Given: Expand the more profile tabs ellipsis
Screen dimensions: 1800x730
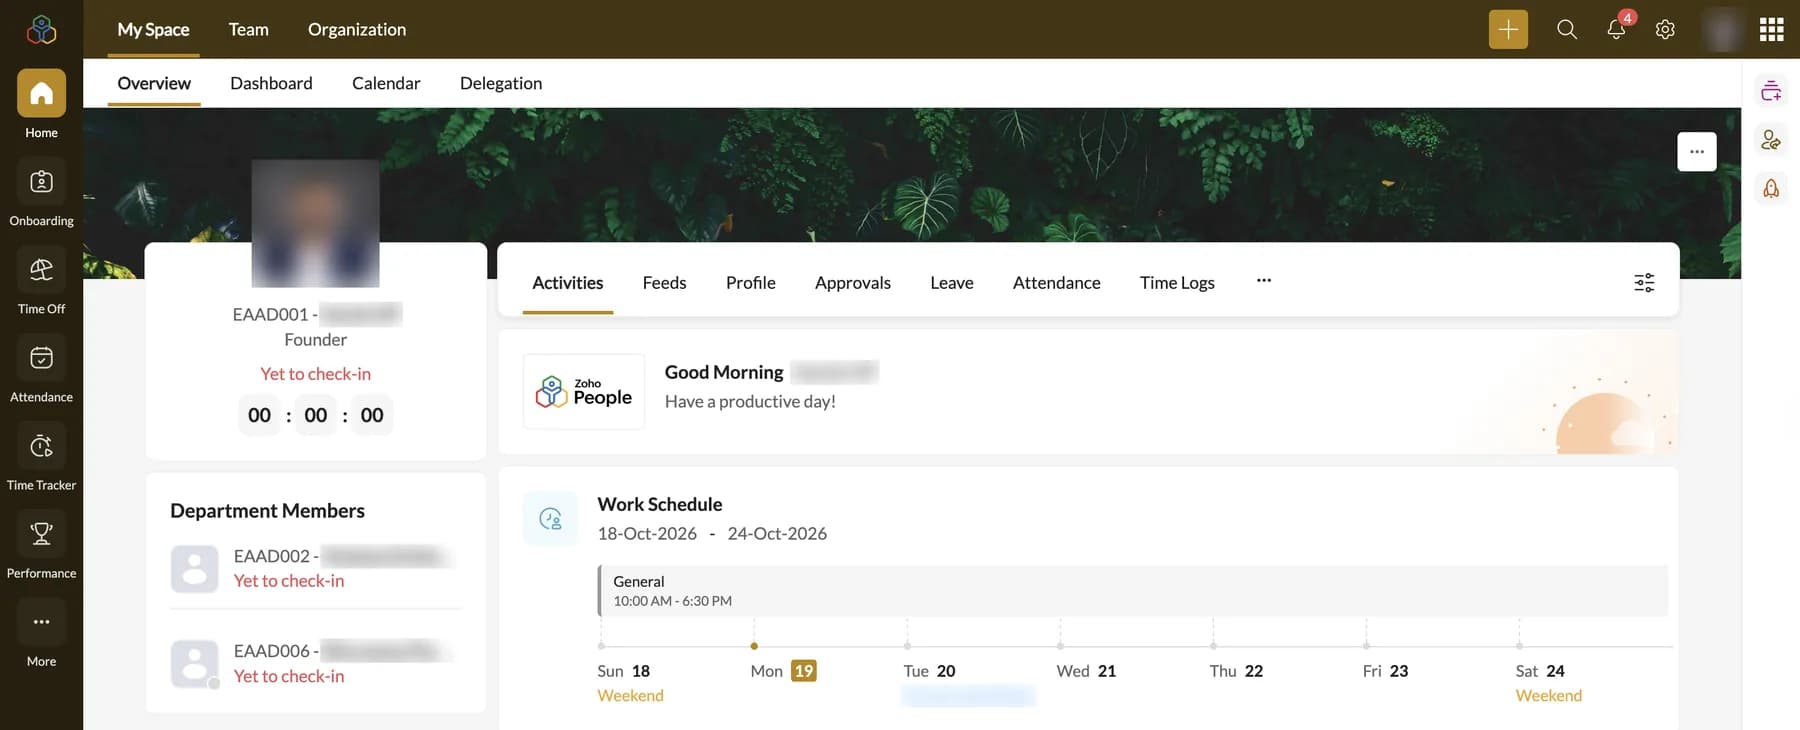Looking at the screenshot, I should pos(1264,281).
